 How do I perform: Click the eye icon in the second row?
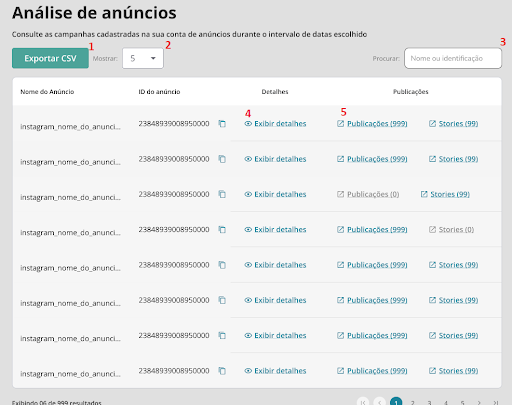point(248,159)
